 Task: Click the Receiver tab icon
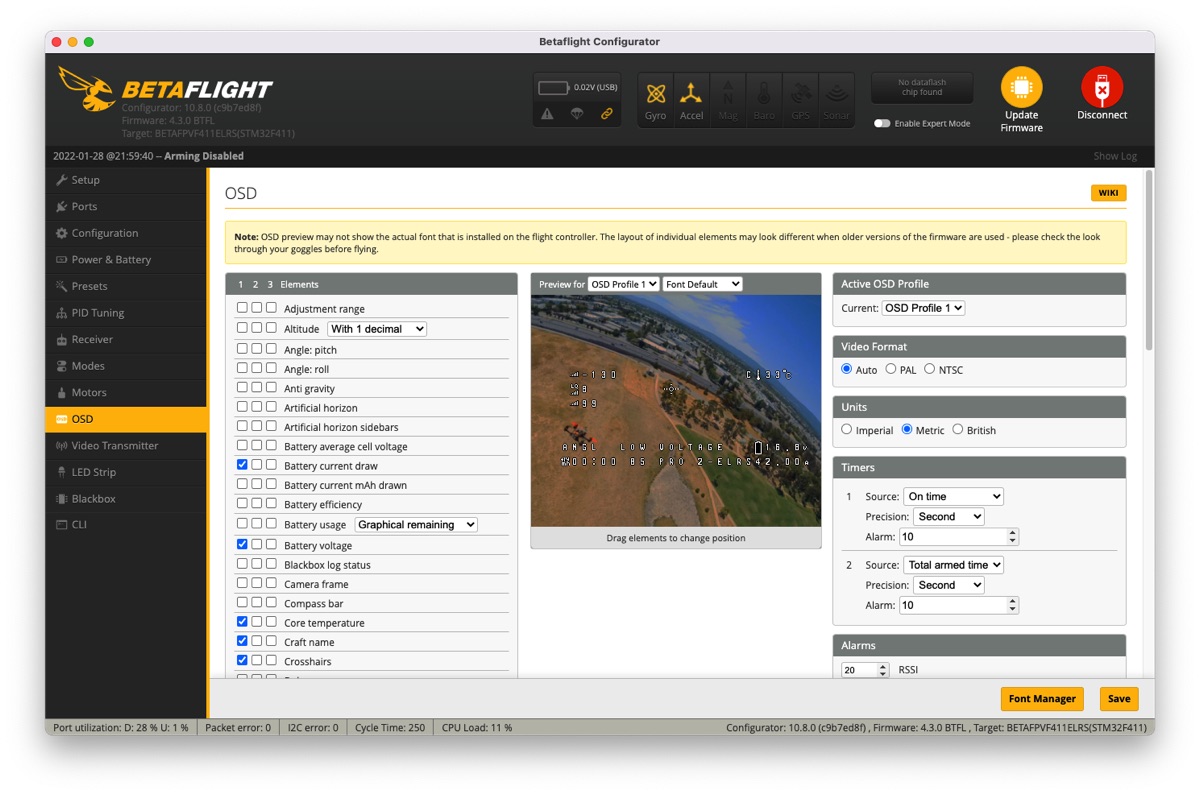[x=62, y=339]
